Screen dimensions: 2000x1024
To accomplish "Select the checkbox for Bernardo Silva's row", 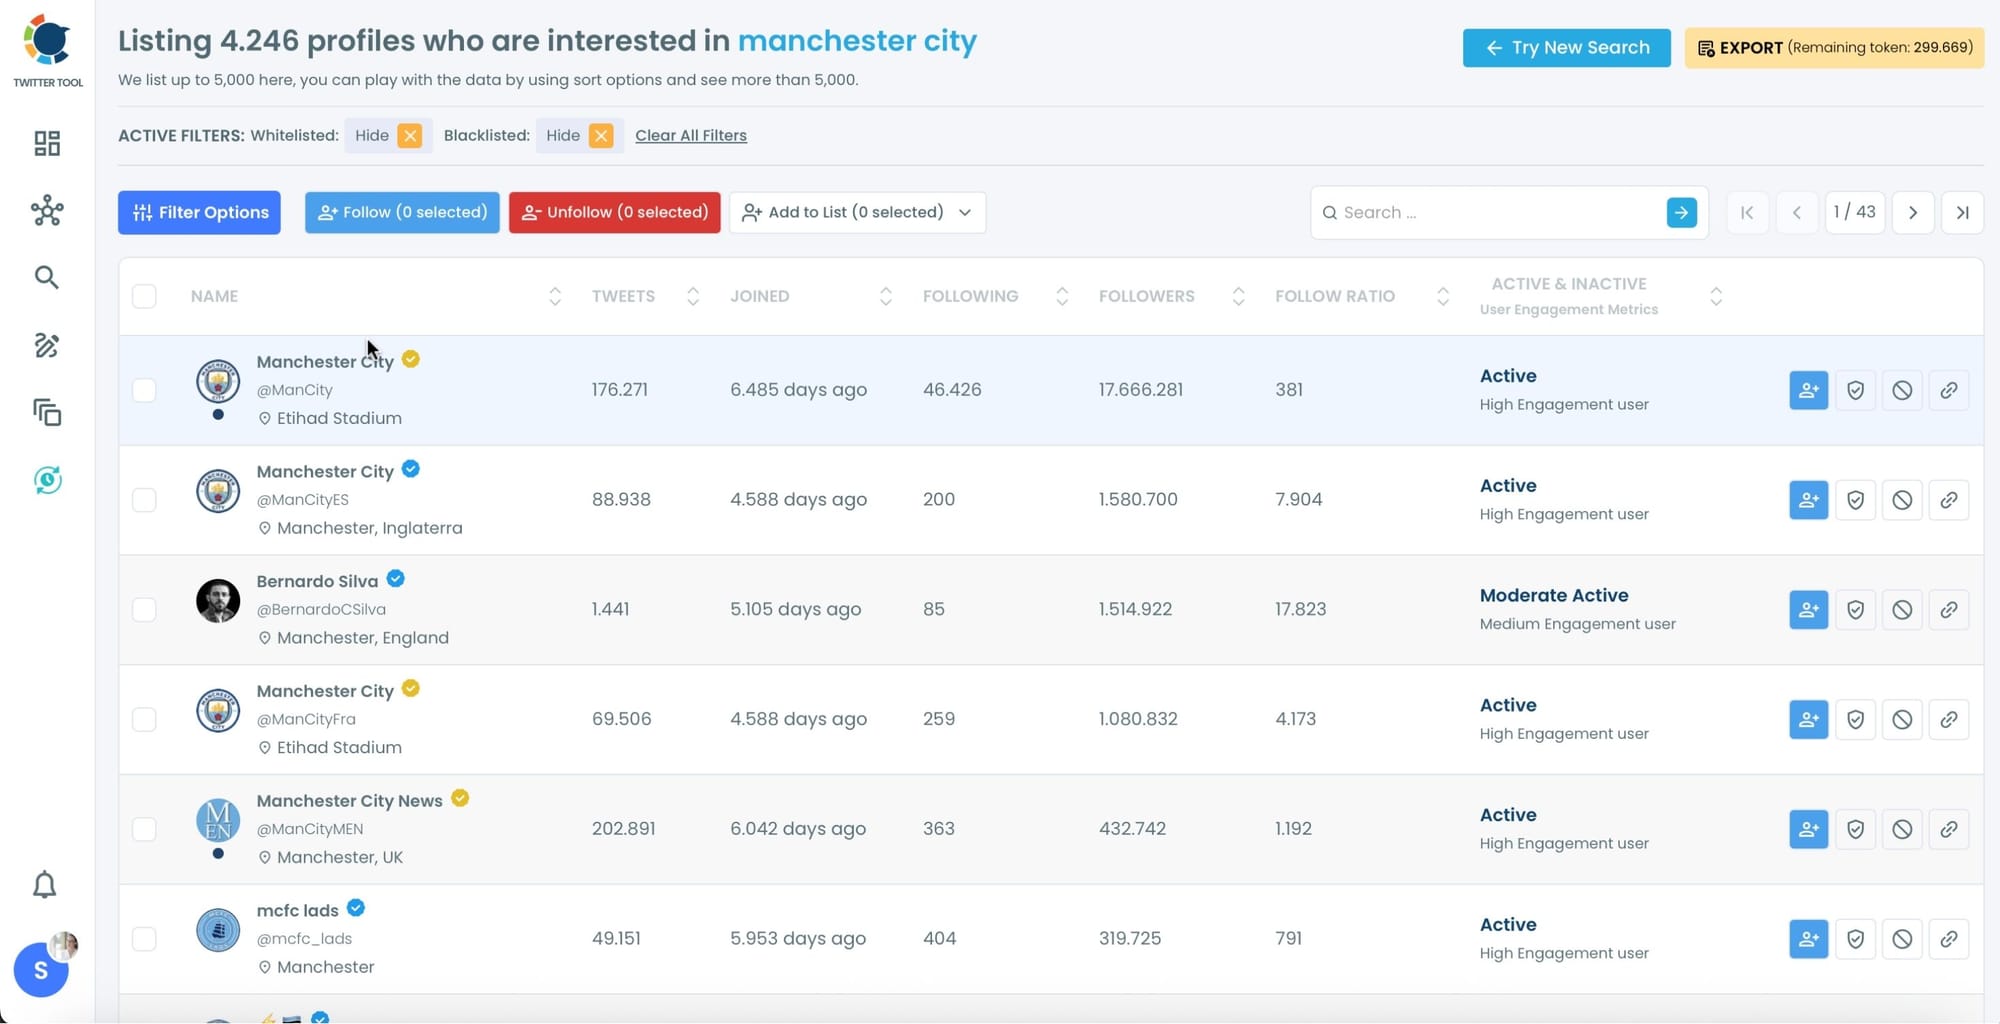I will 144,609.
